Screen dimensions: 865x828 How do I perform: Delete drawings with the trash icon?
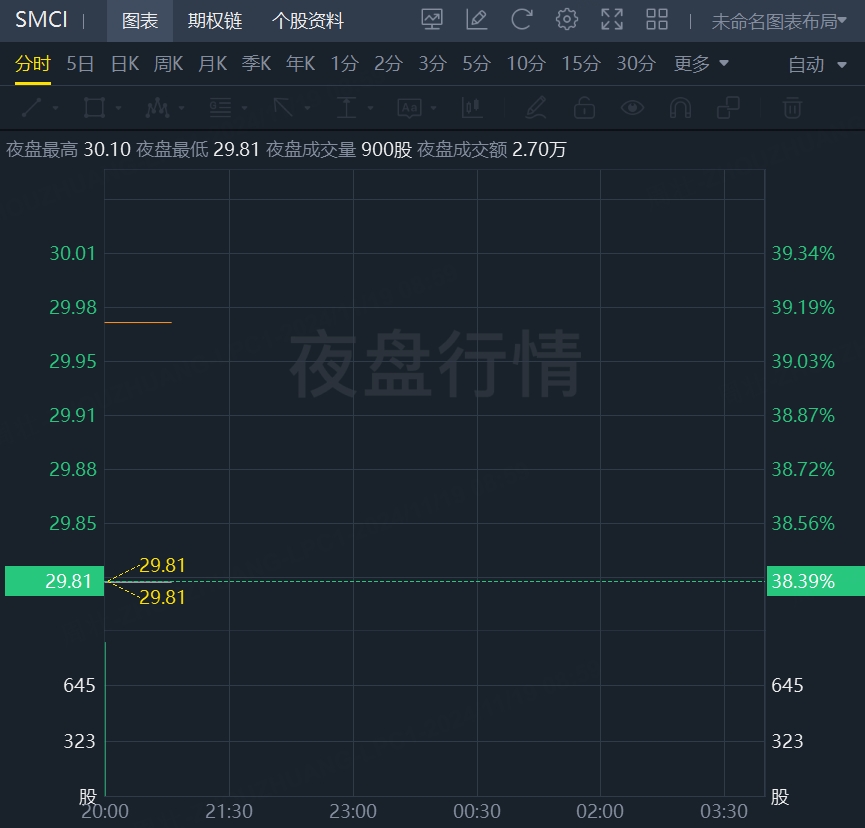coord(792,108)
